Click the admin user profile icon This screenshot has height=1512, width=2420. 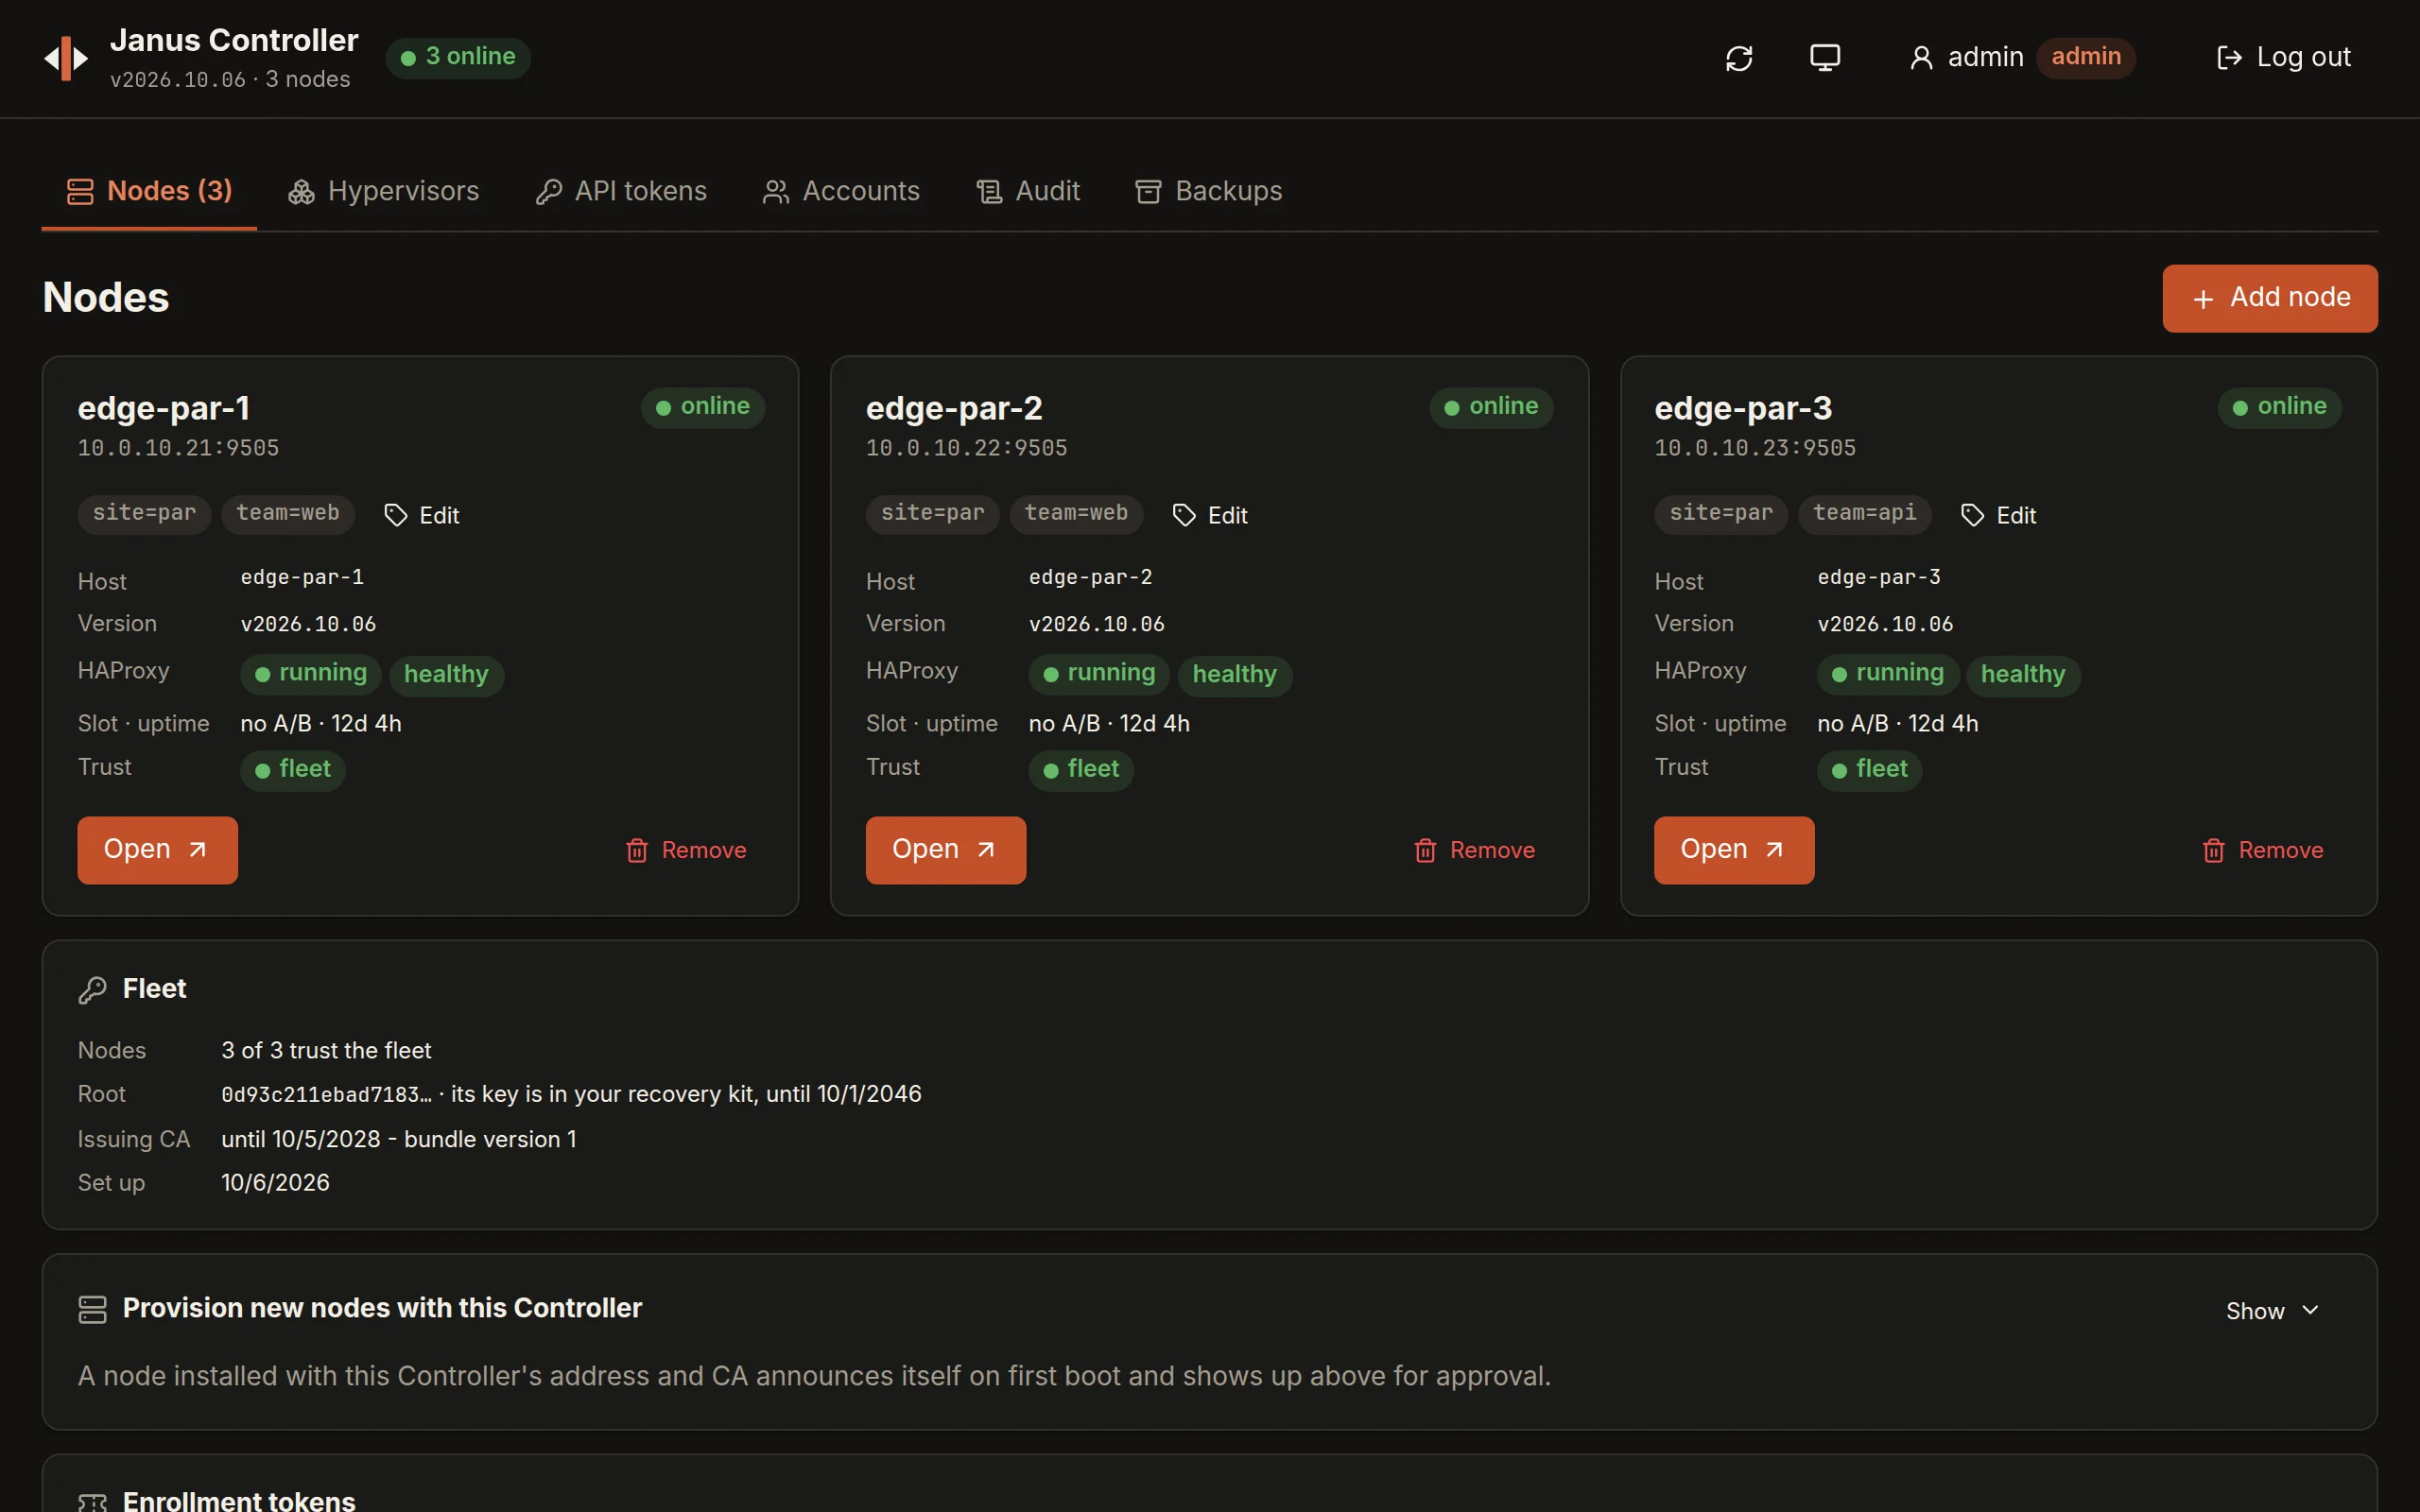[1921, 58]
